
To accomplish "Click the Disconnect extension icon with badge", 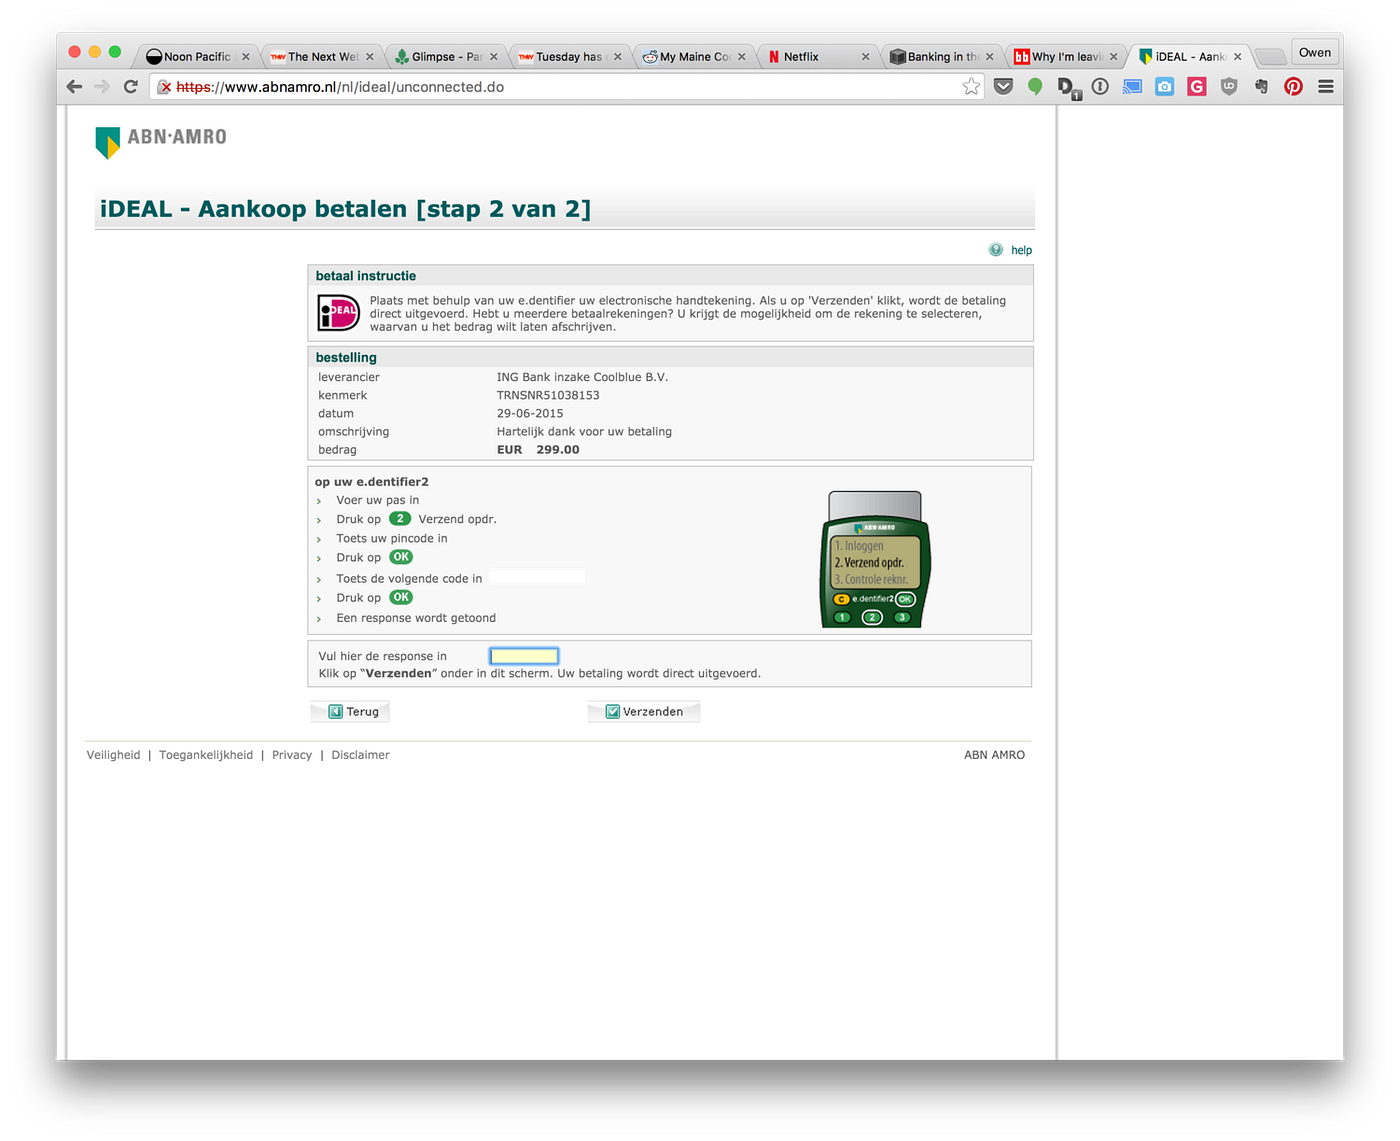I will pyautogui.click(x=1068, y=88).
